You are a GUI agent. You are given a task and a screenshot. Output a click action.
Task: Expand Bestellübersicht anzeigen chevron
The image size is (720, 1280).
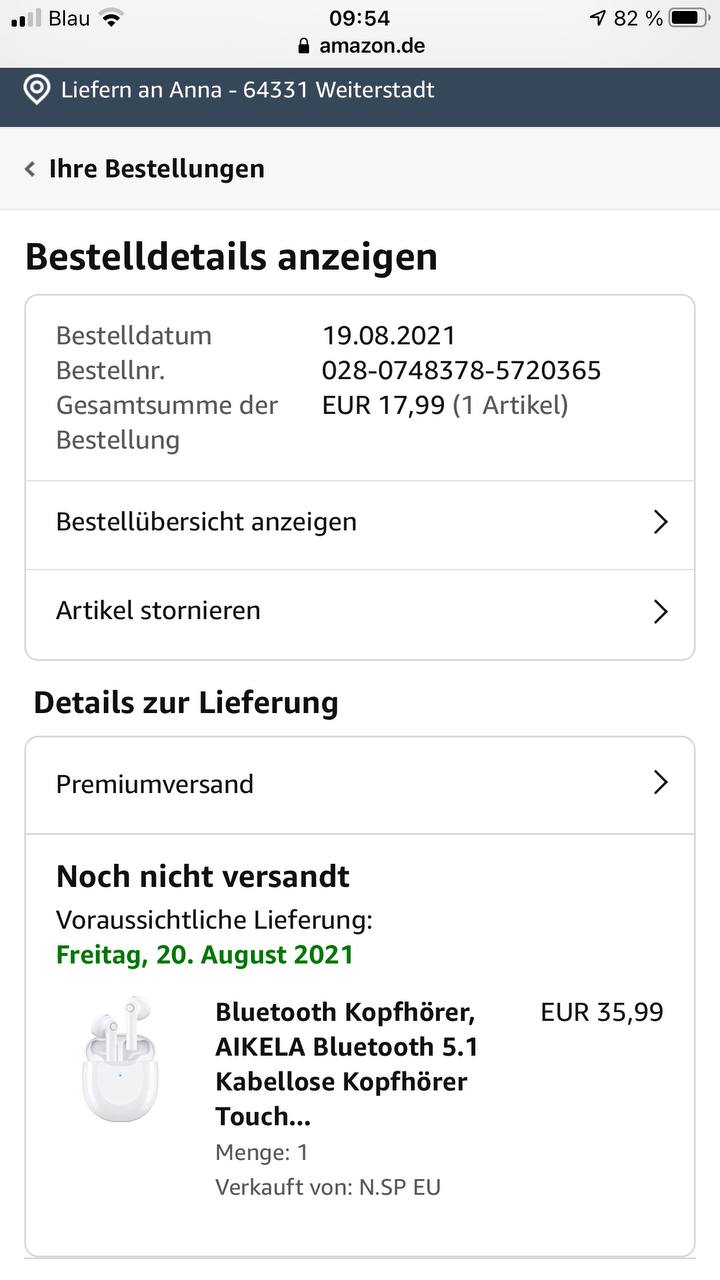[x=660, y=522]
